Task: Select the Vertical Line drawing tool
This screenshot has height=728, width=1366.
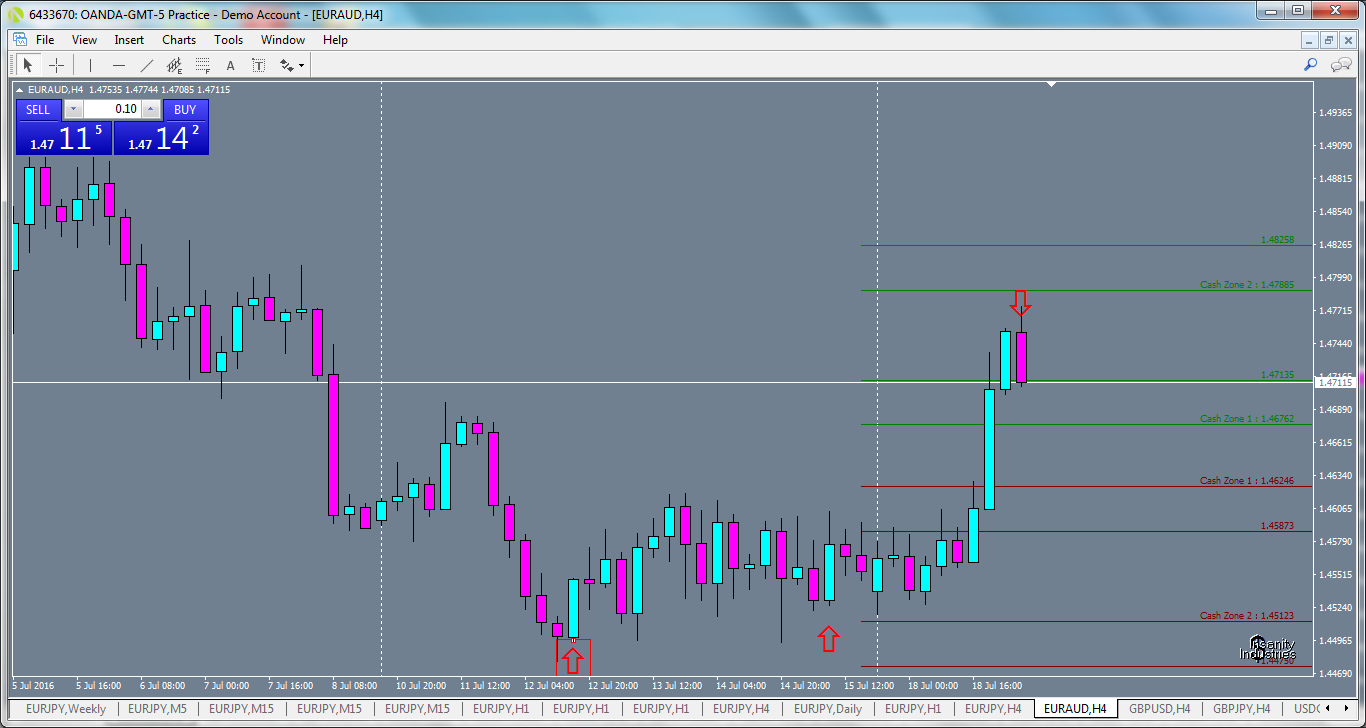Action: (x=89, y=64)
